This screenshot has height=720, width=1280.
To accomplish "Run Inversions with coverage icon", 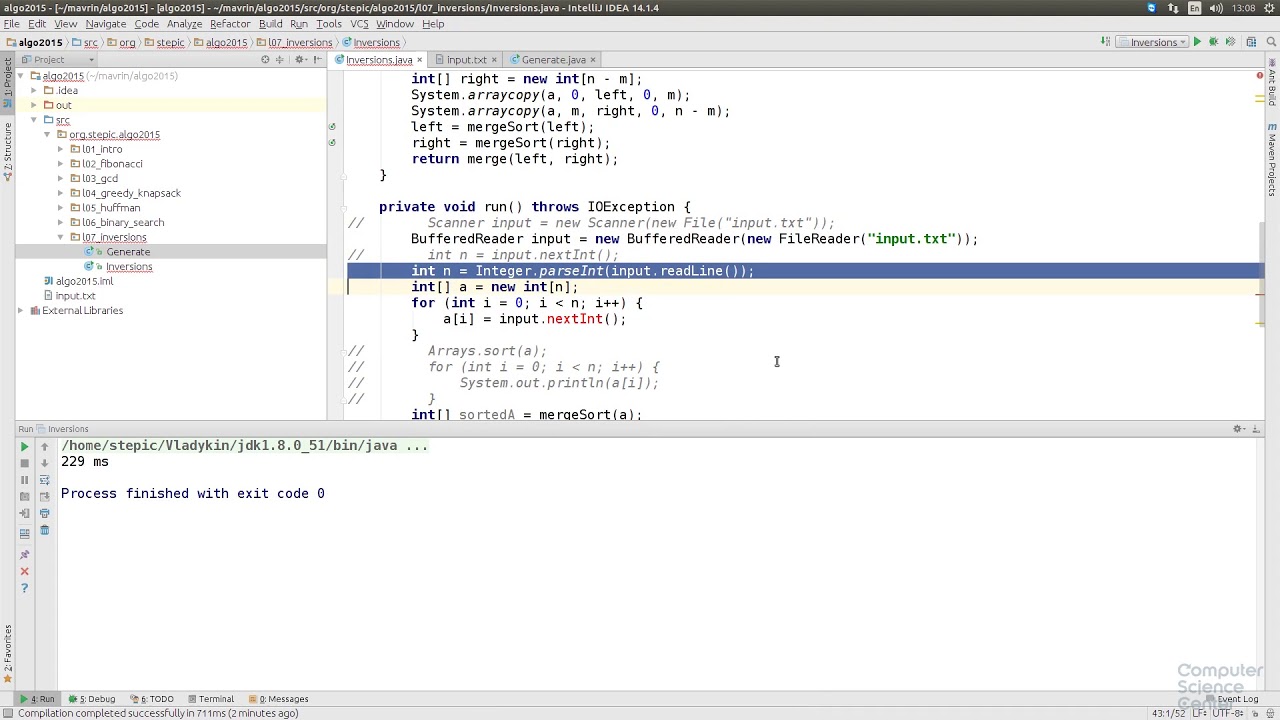I will 1230,42.
